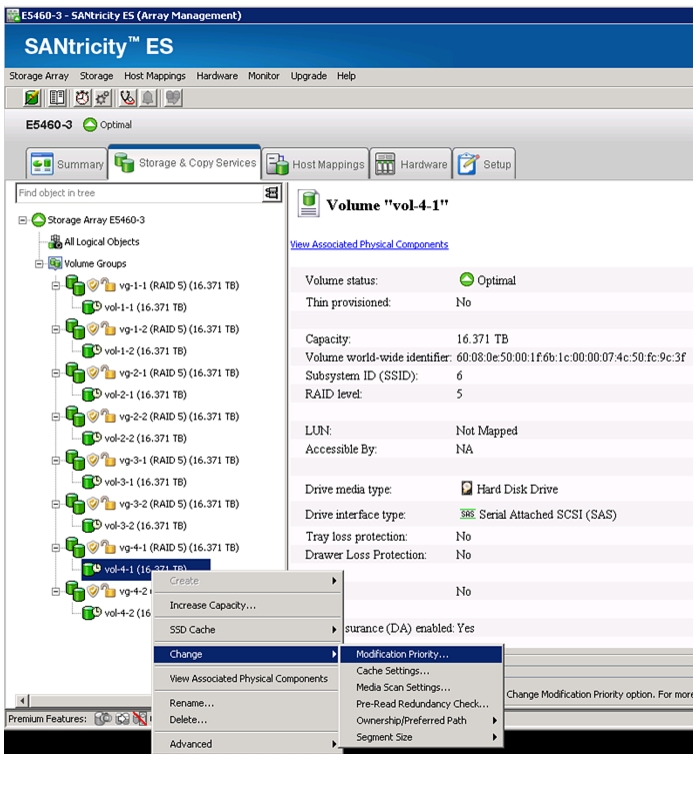
Task: Choose Rename from context menu
Action: (x=247, y=703)
